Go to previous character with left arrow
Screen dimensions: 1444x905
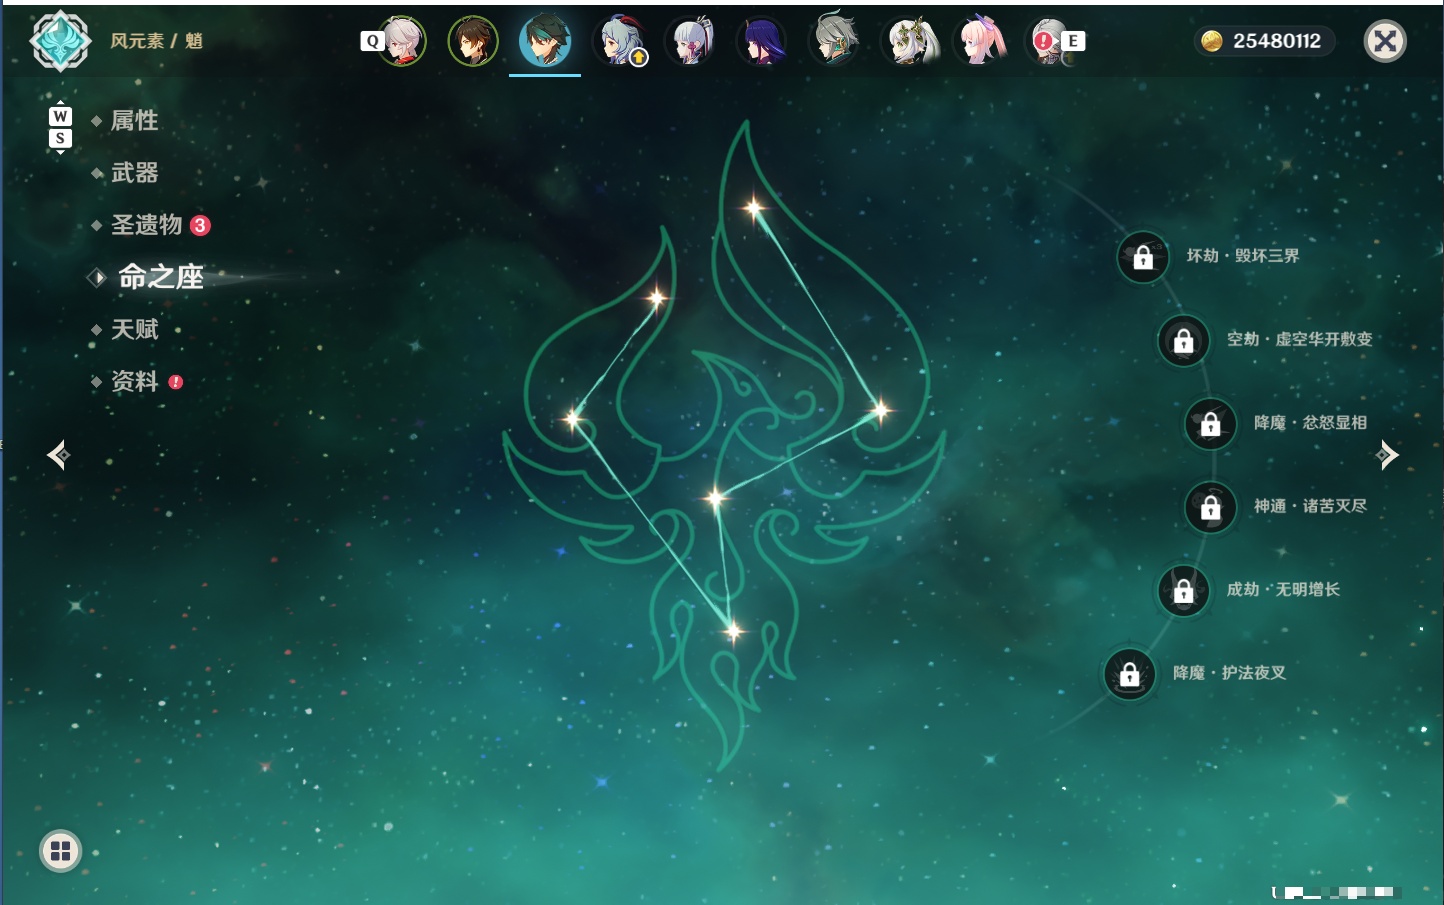[58, 455]
